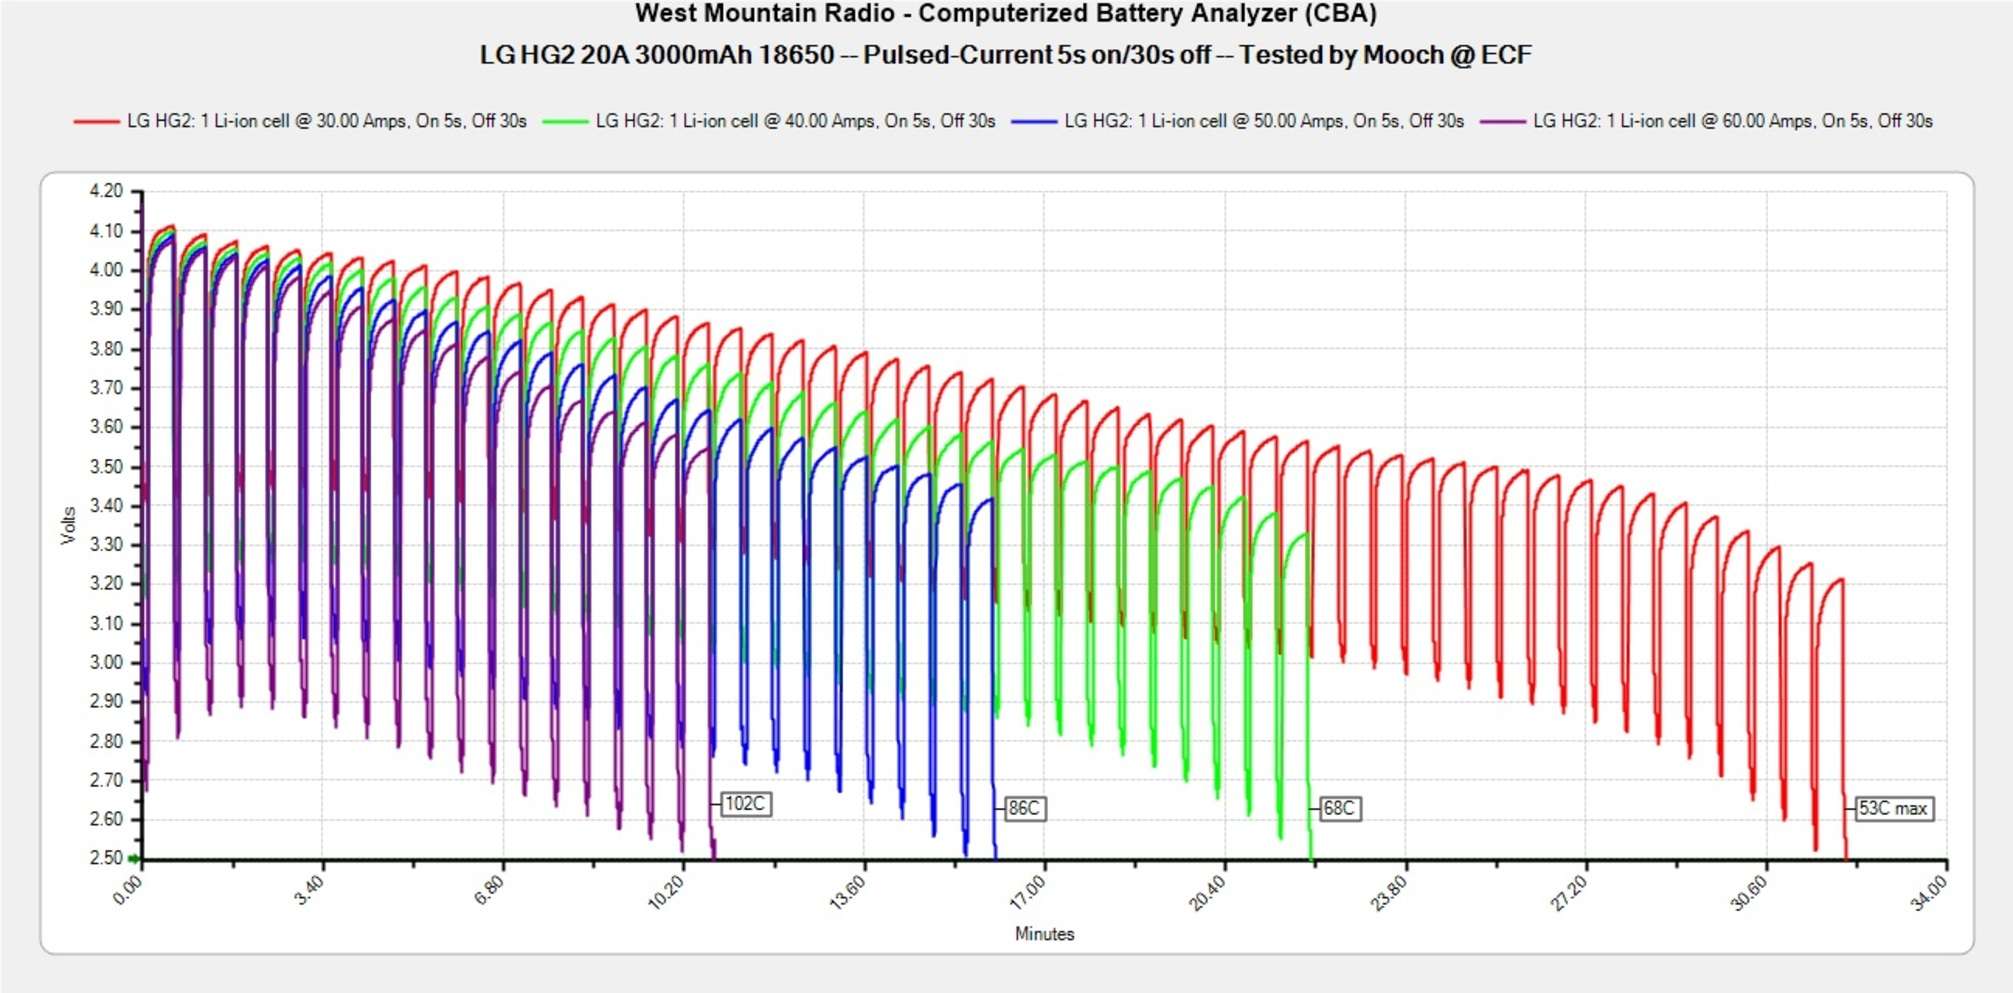Click the 102C annotation label
Viewport: 2013px width, 993px height.
pyautogui.click(x=745, y=804)
